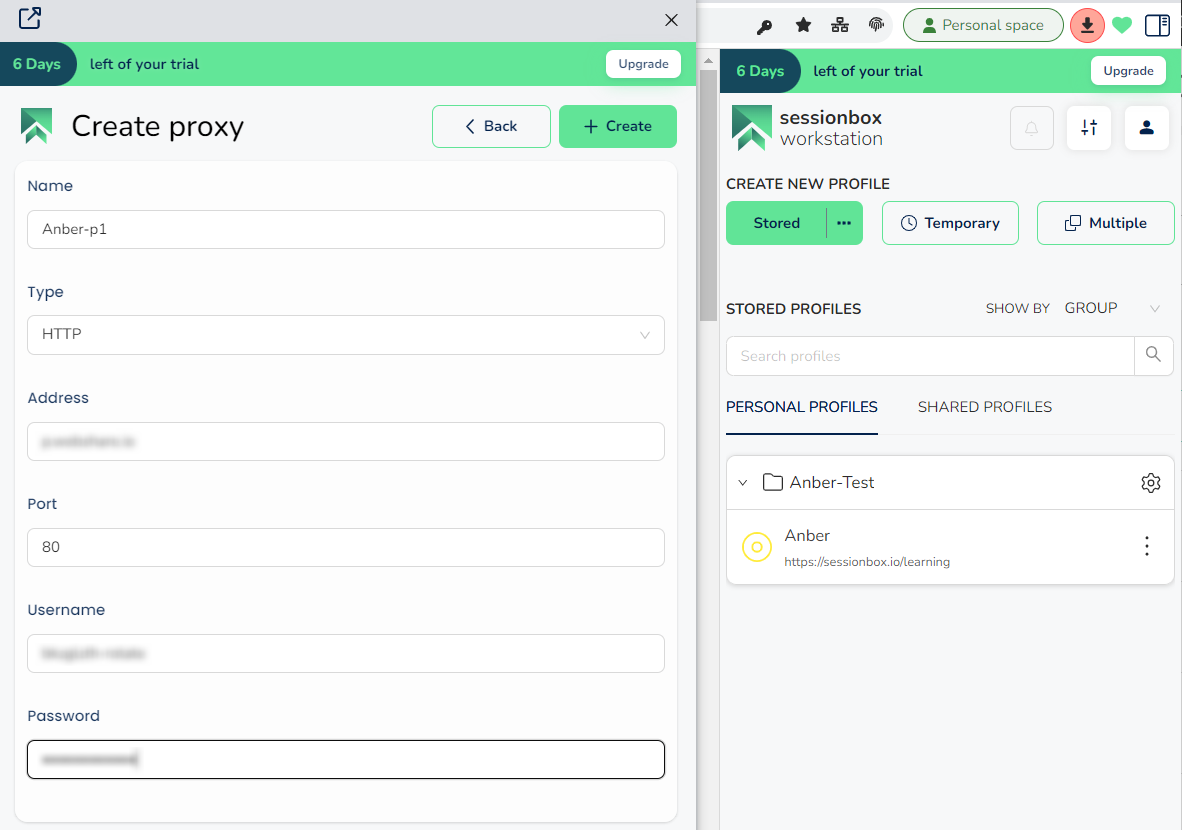
Task: Create a Temporary profile
Action: [950, 223]
